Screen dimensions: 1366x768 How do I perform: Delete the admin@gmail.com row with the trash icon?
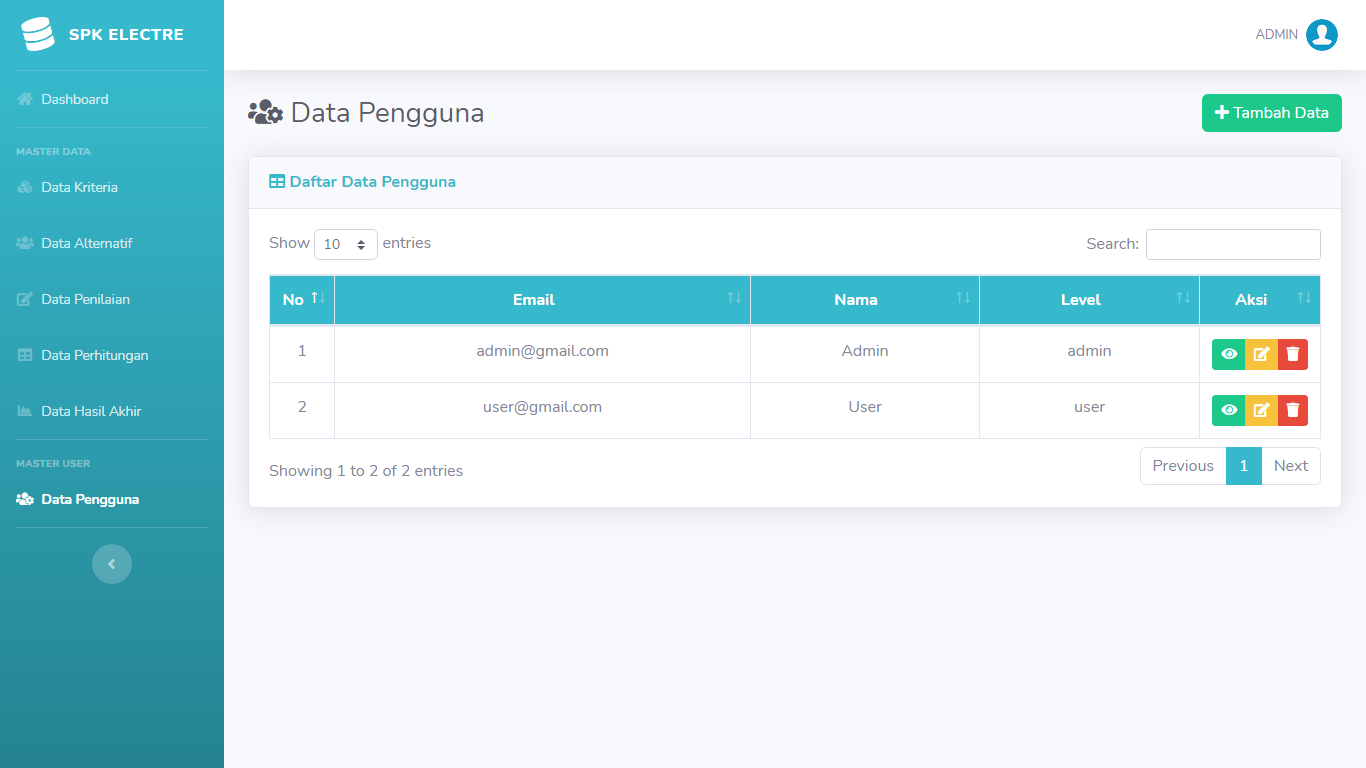(x=1293, y=354)
